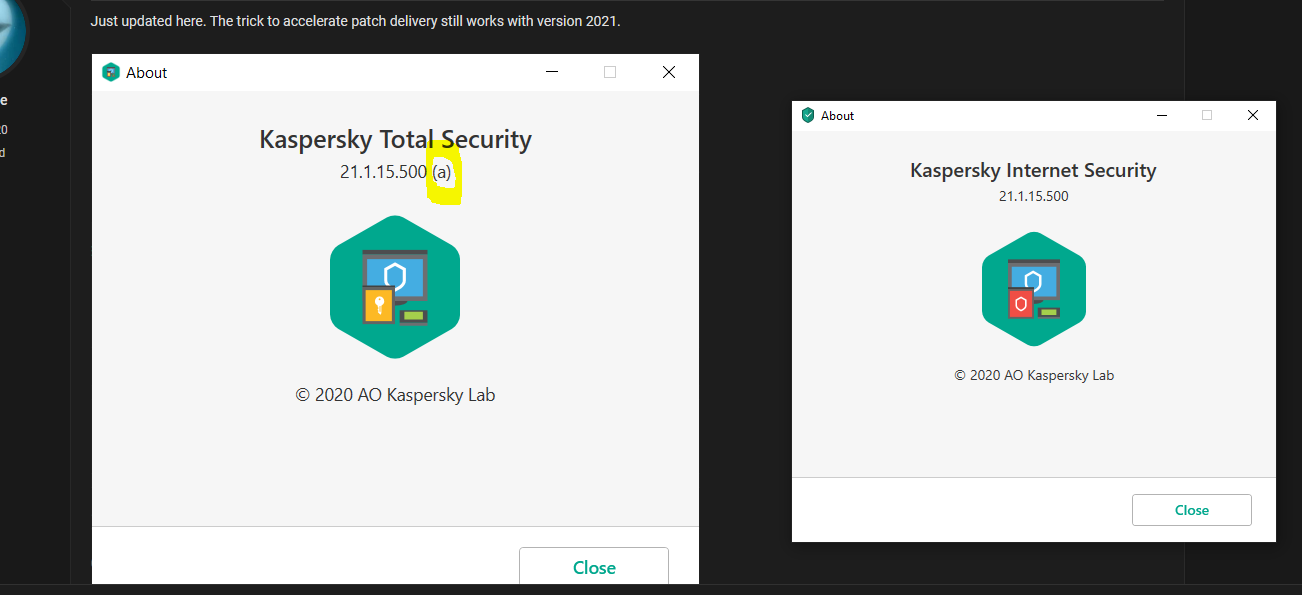Open the forum user's avatar picture
Screen dimensions: 1302x595
(x=10, y=35)
